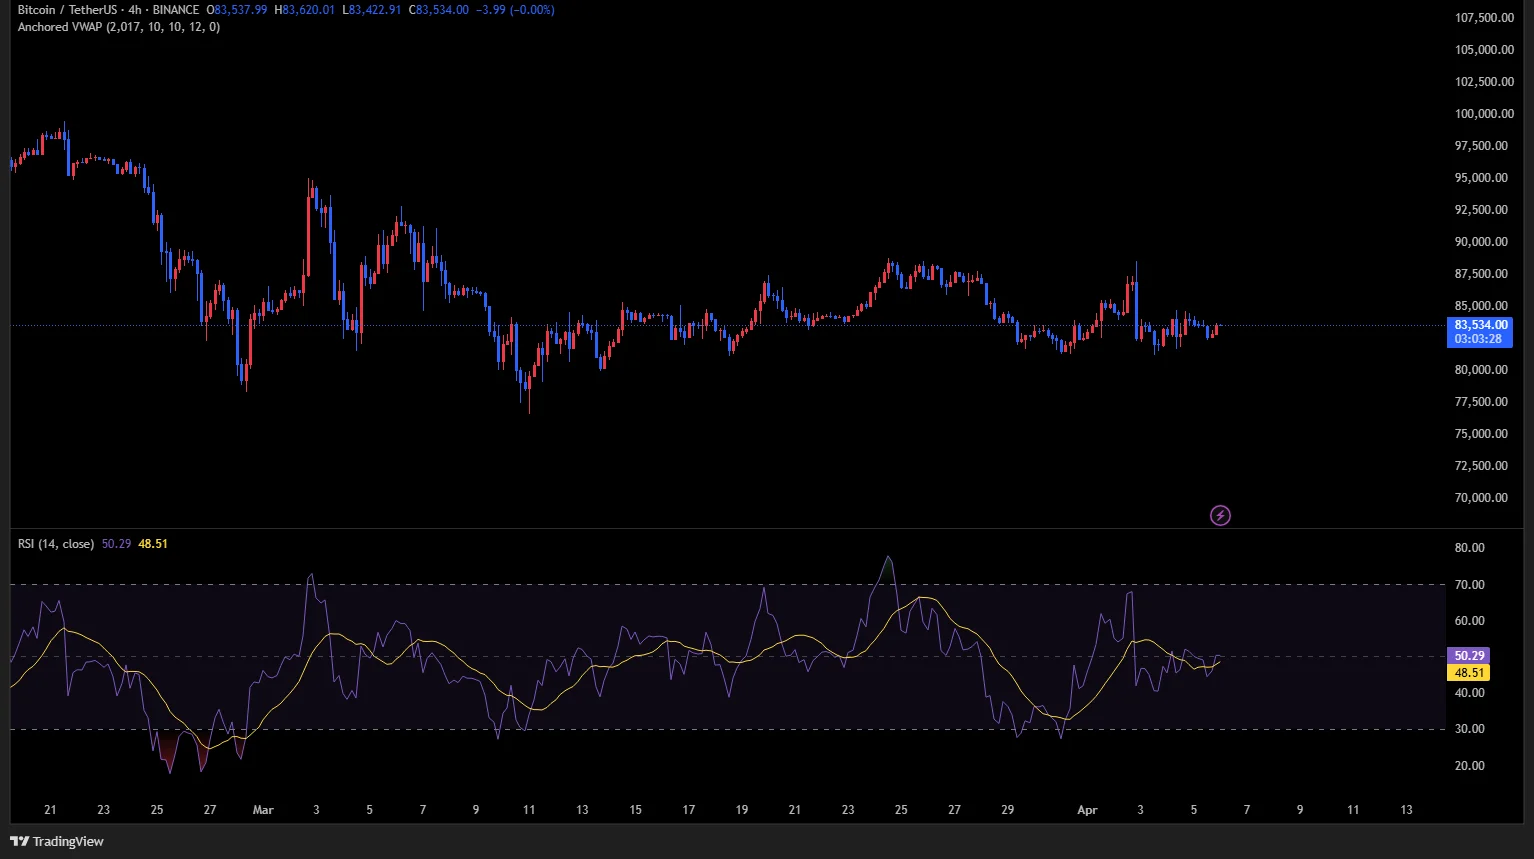Click the 77,500.00 price scale label
This screenshot has width=1534, height=859.
[x=1481, y=402]
